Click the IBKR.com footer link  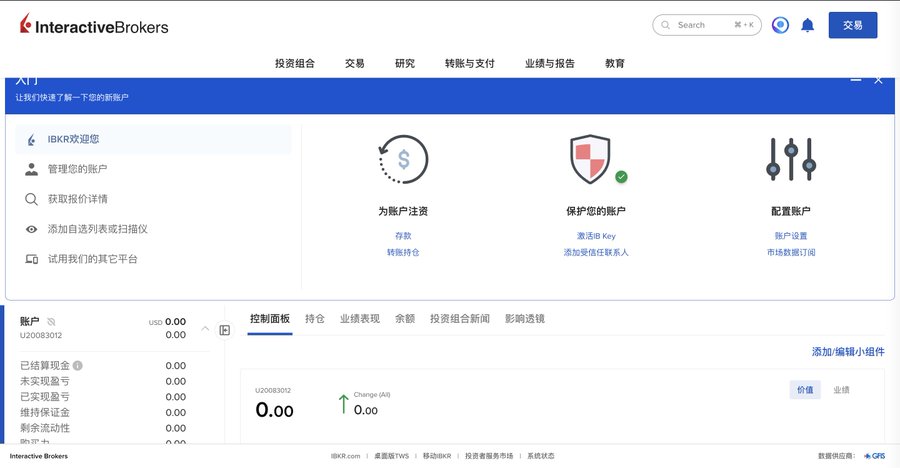click(346, 456)
